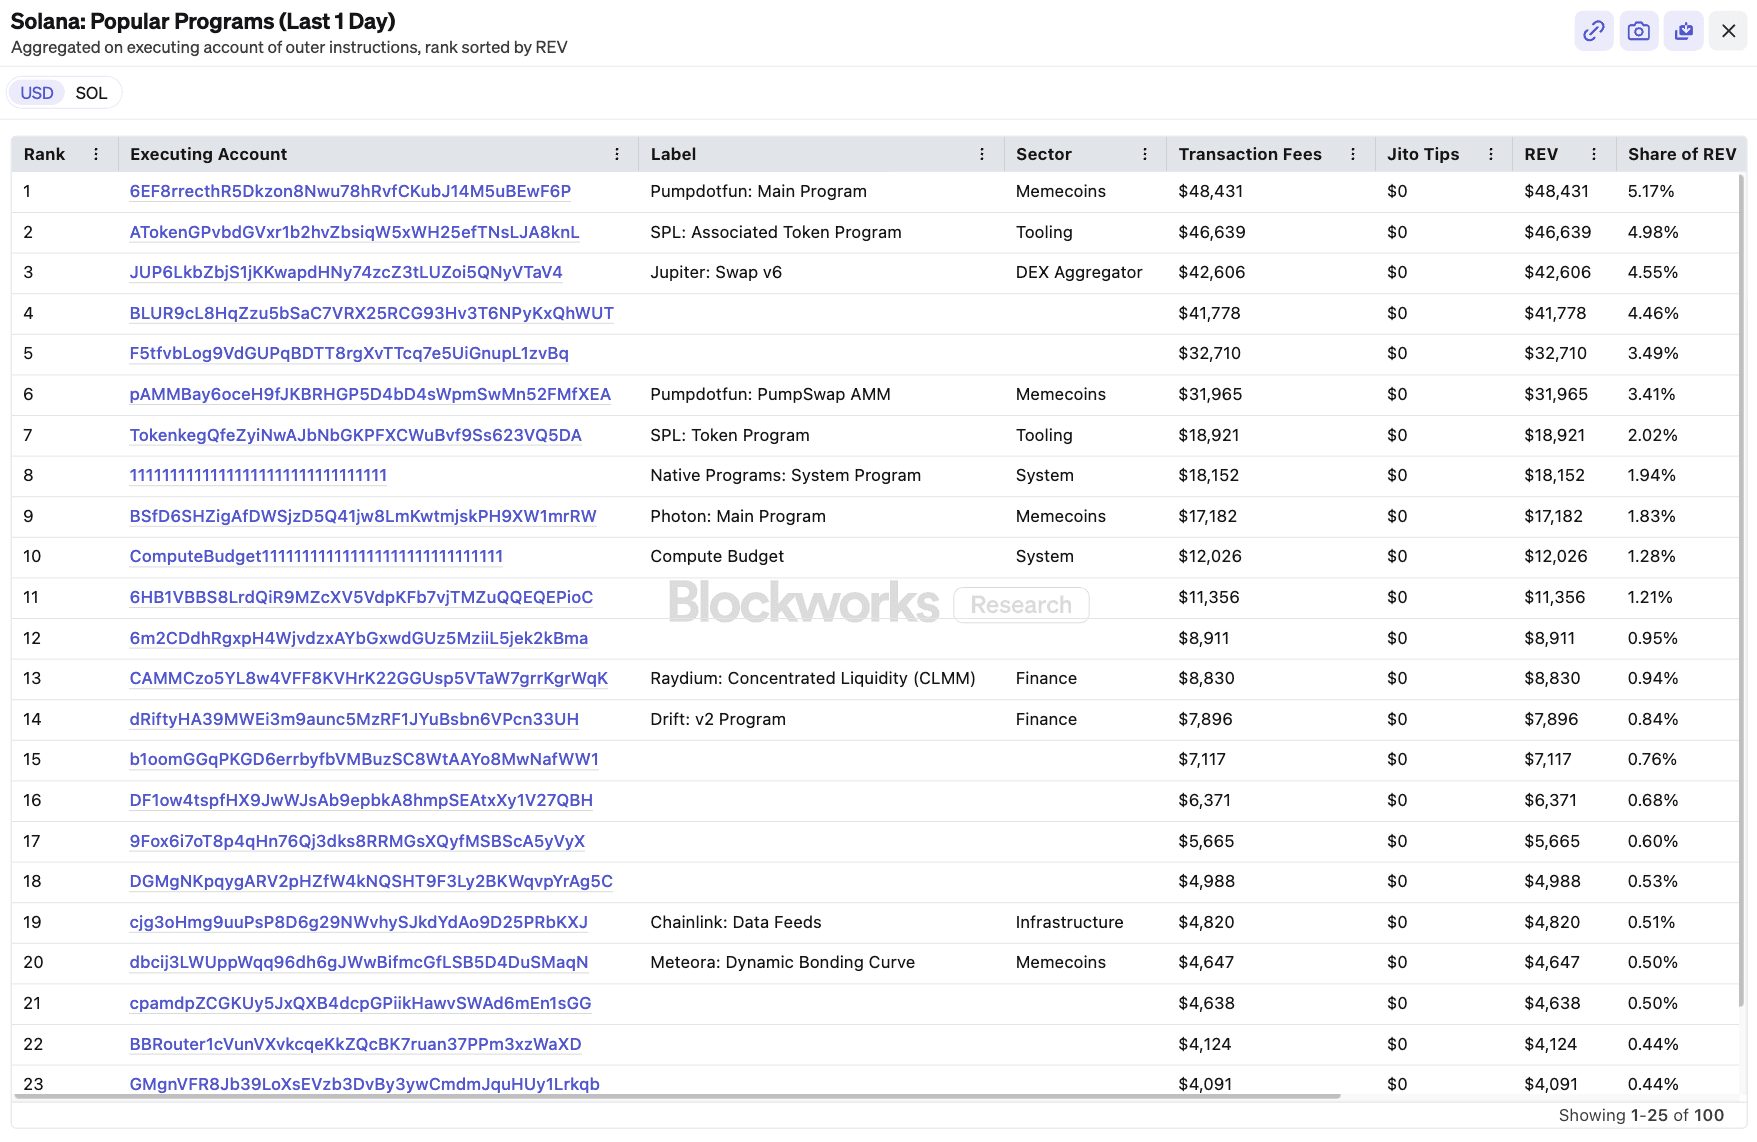Open the Sector column options menu
This screenshot has width=1757, height=1142.
coord(1145,154)
